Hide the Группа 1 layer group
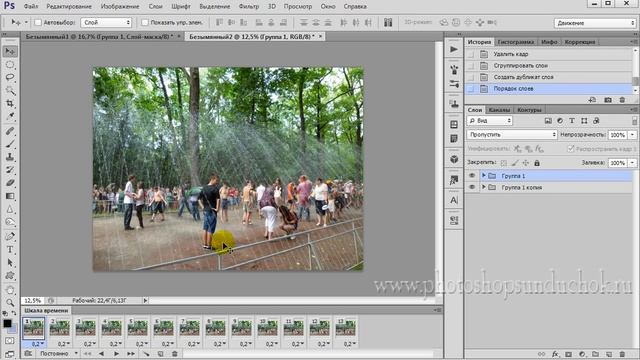This screenshot has width=640, height=360. (472, 176)
